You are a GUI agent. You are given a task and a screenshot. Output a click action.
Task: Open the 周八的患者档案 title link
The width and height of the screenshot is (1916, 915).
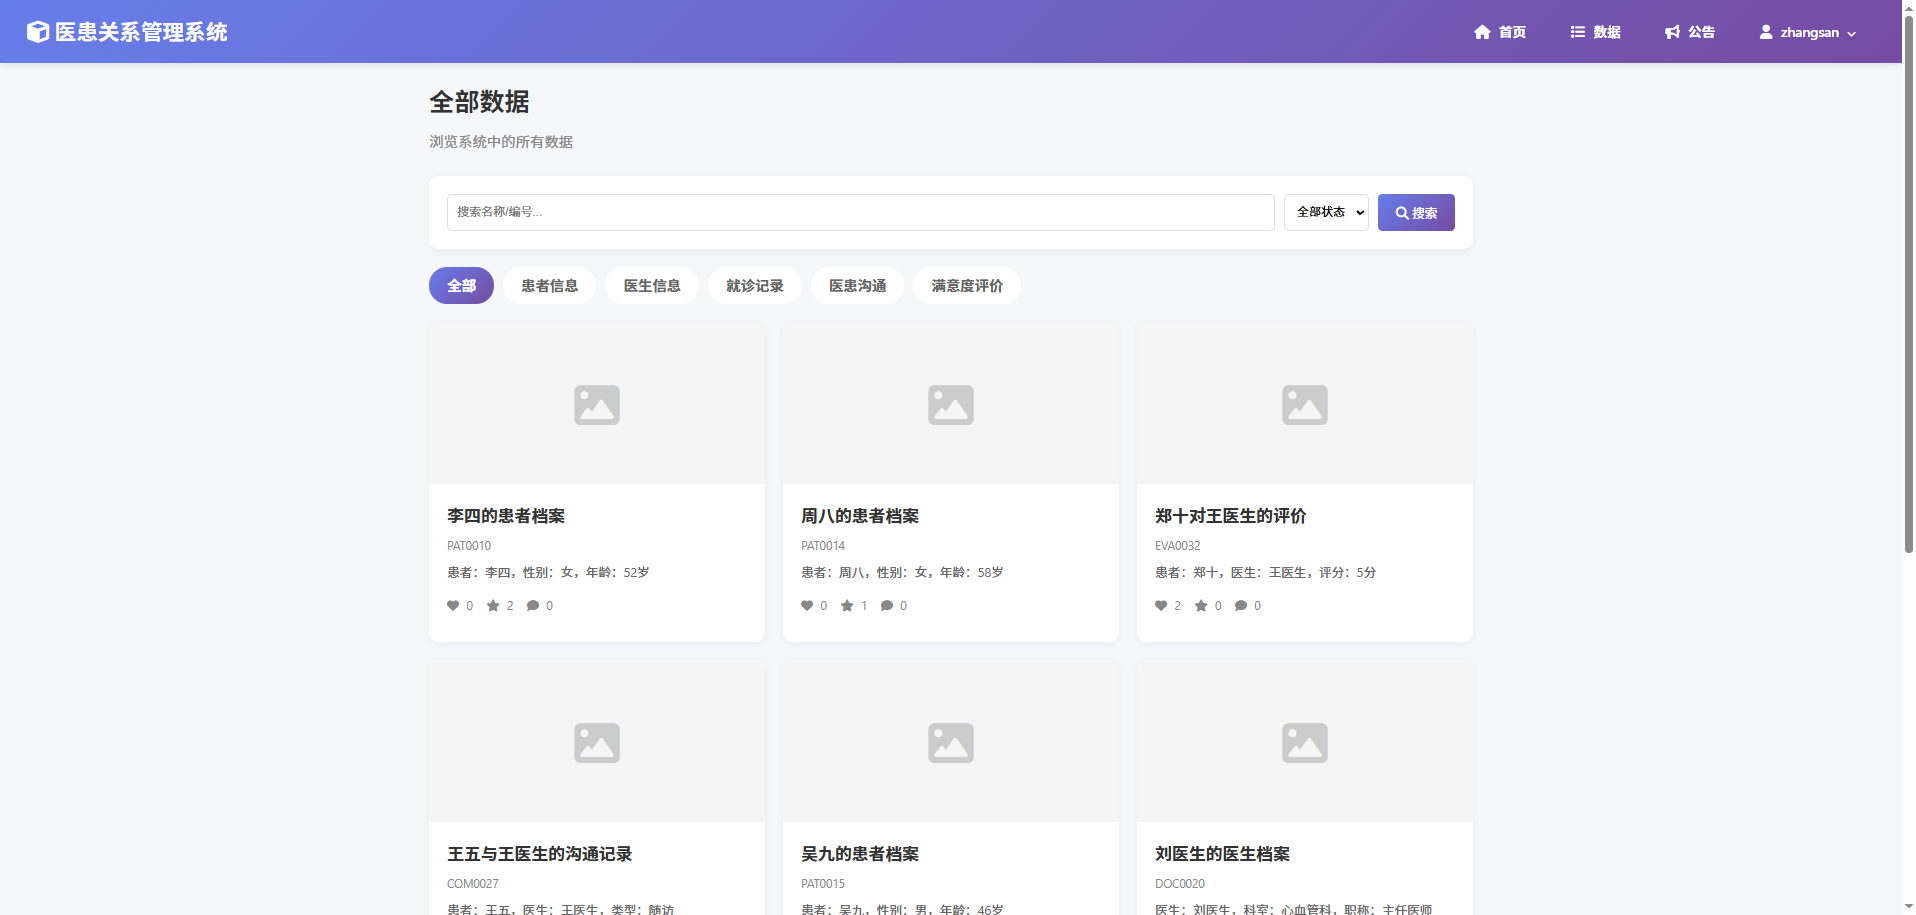(860, 516)
